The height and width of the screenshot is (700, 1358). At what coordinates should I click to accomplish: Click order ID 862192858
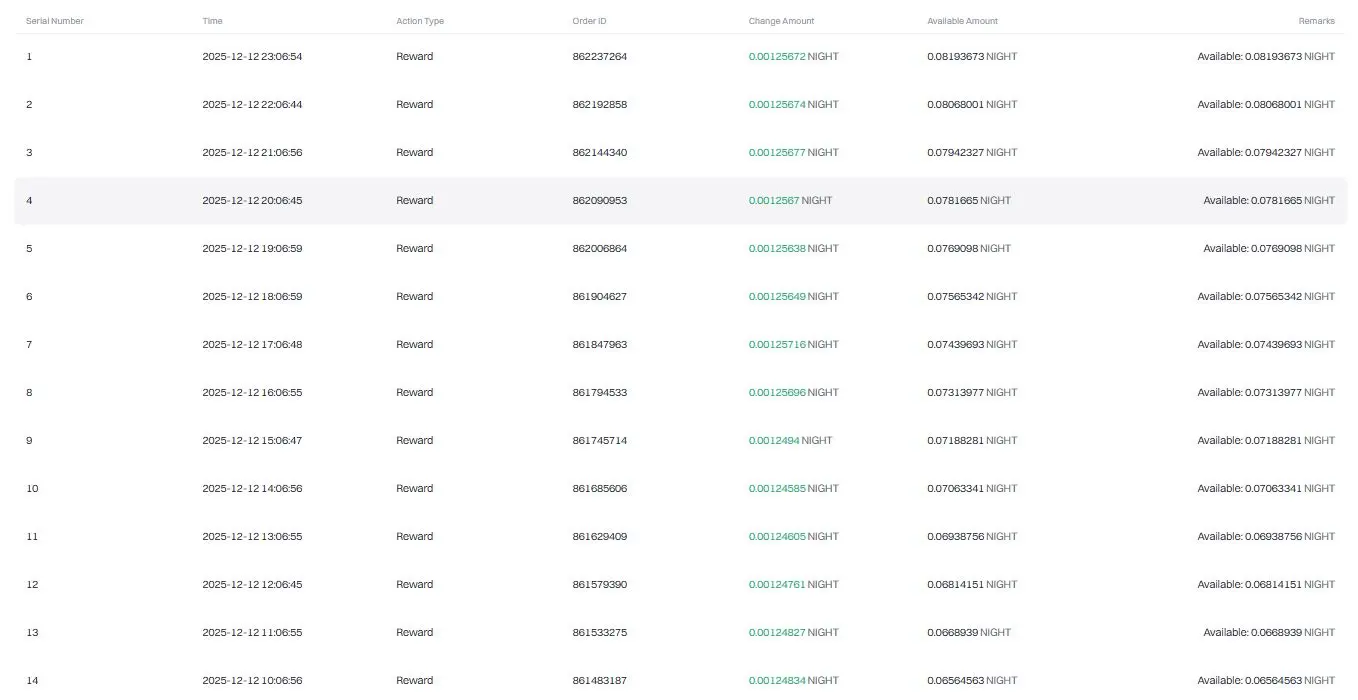point(599,105)
